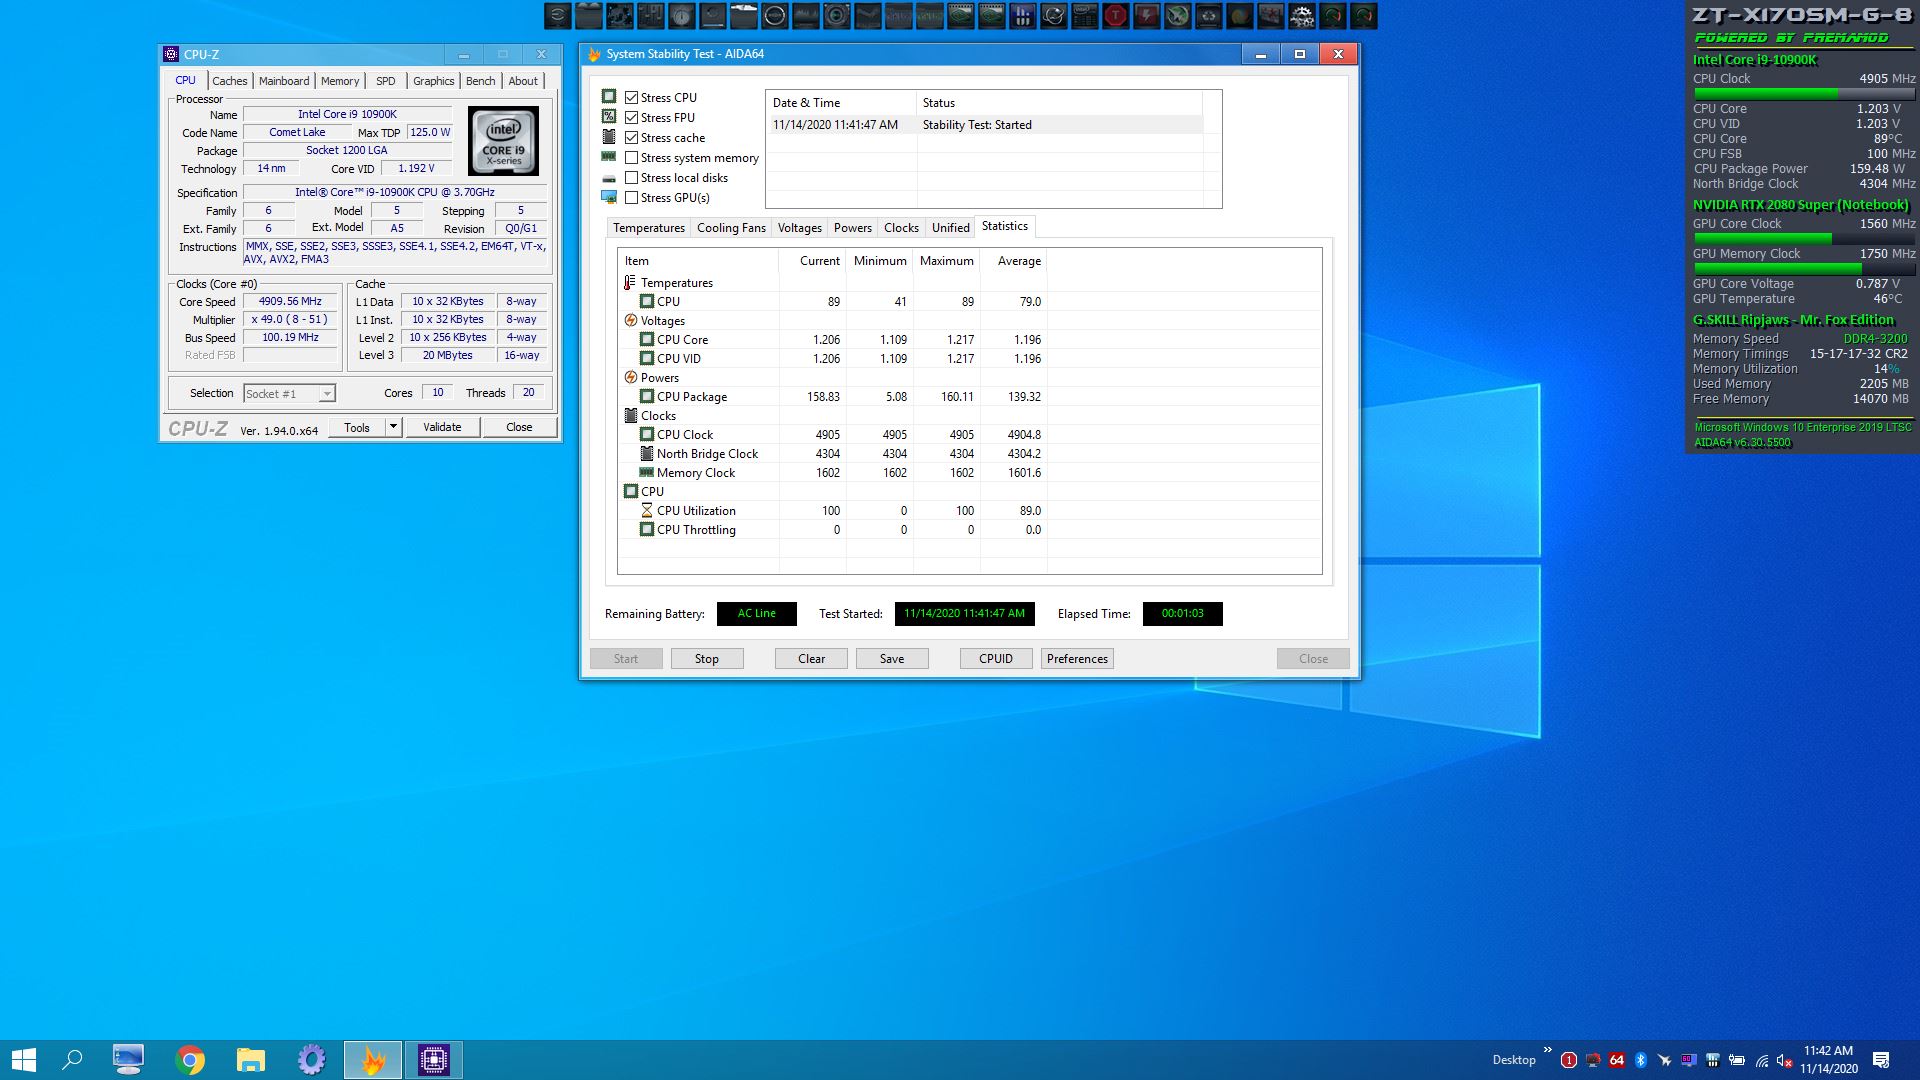Expand the taskbar Desktop toolbar chevron
Viewport: 1920px width, 1080px height.
click(1548, 1050)
